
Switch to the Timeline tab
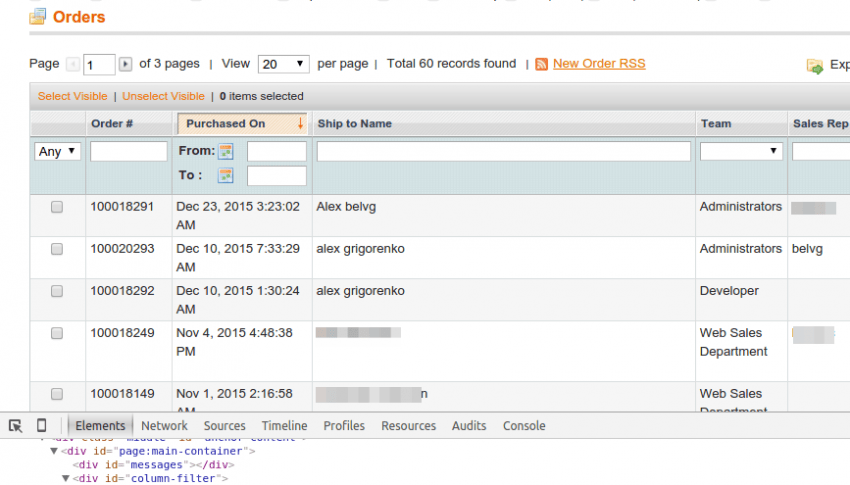click(285, 426)
